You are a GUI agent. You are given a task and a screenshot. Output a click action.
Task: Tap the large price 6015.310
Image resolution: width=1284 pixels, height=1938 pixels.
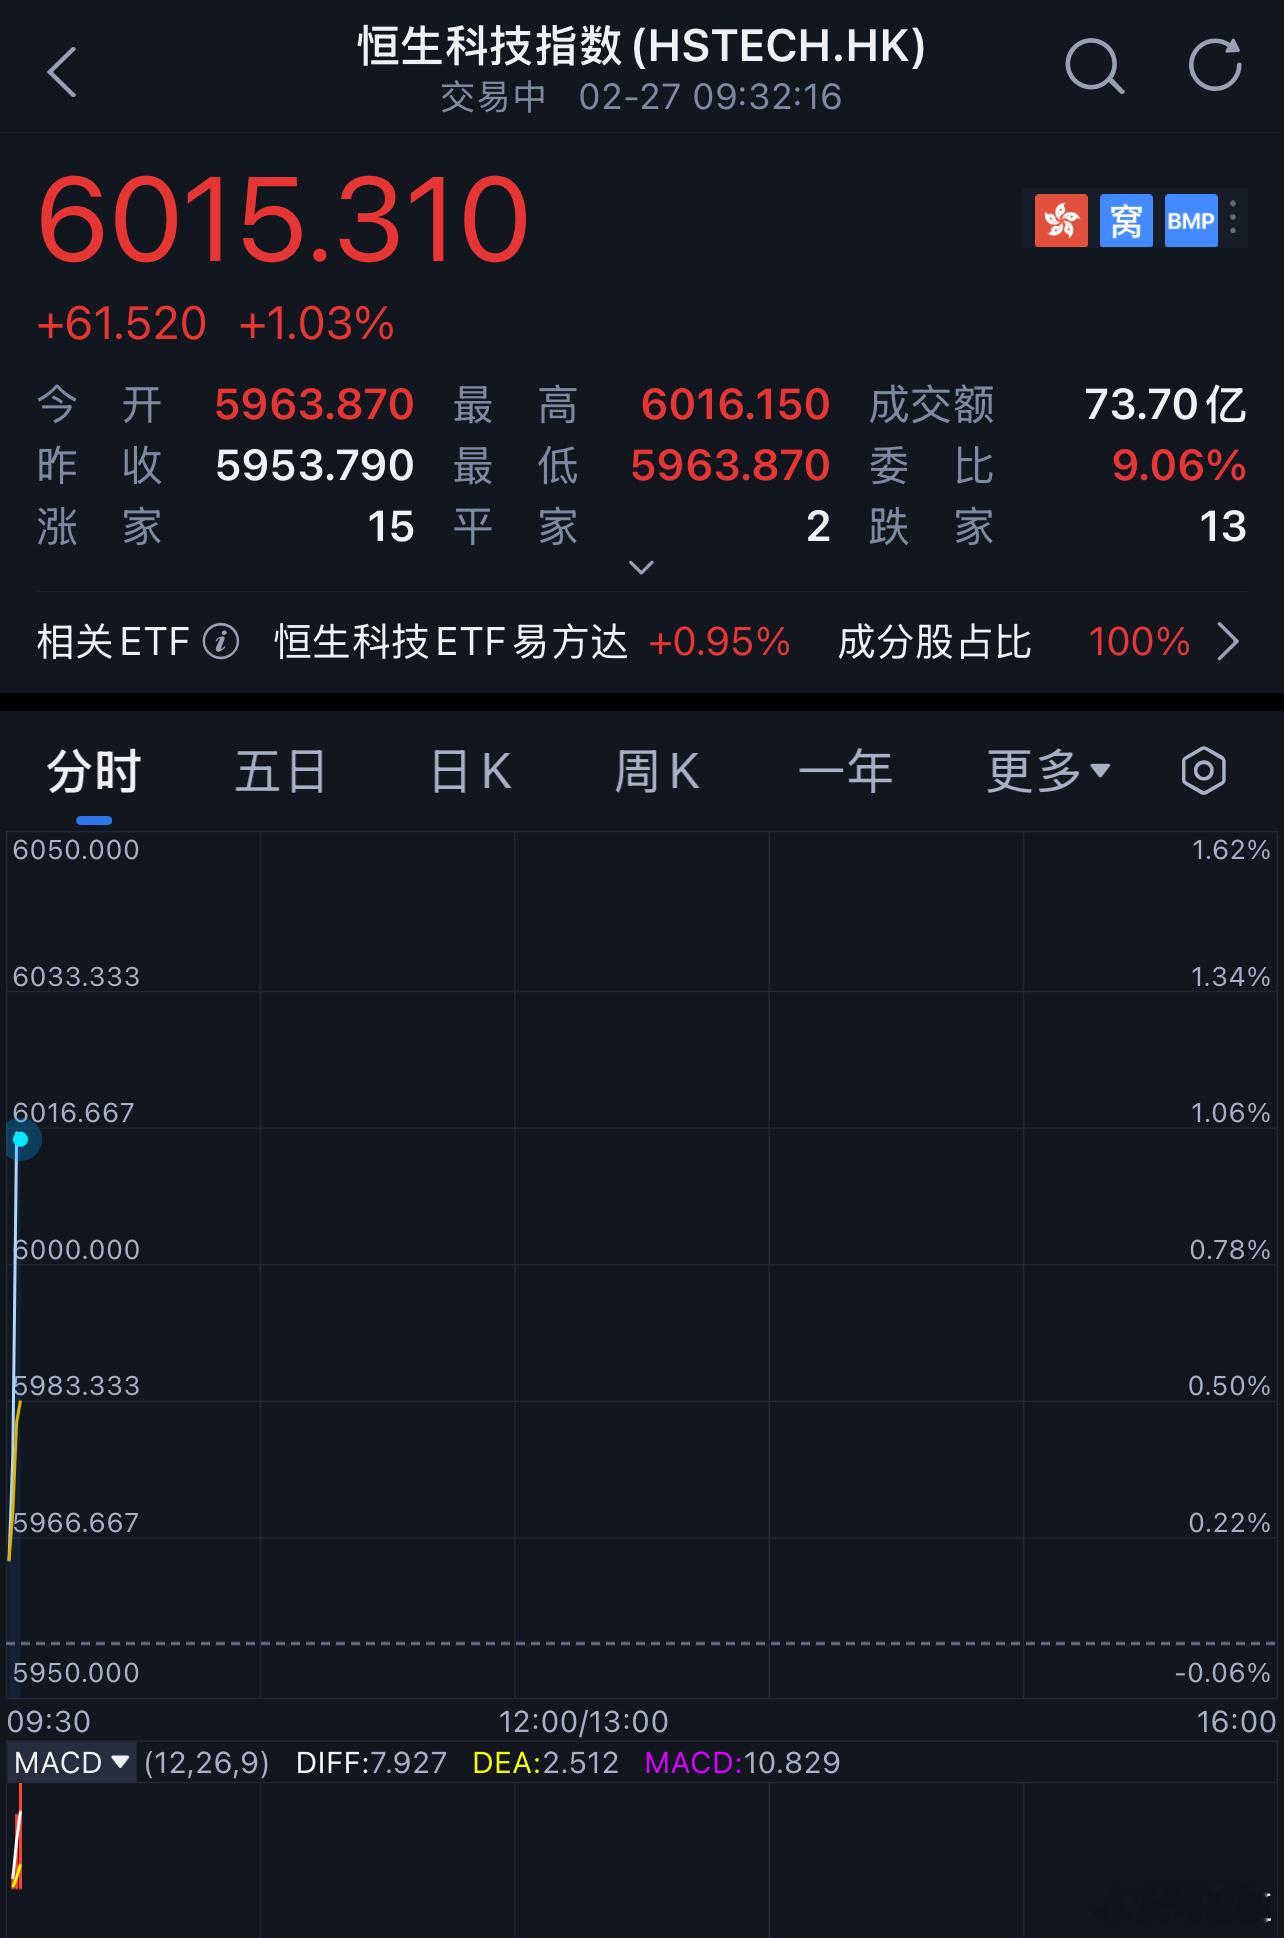coord(283,220)
